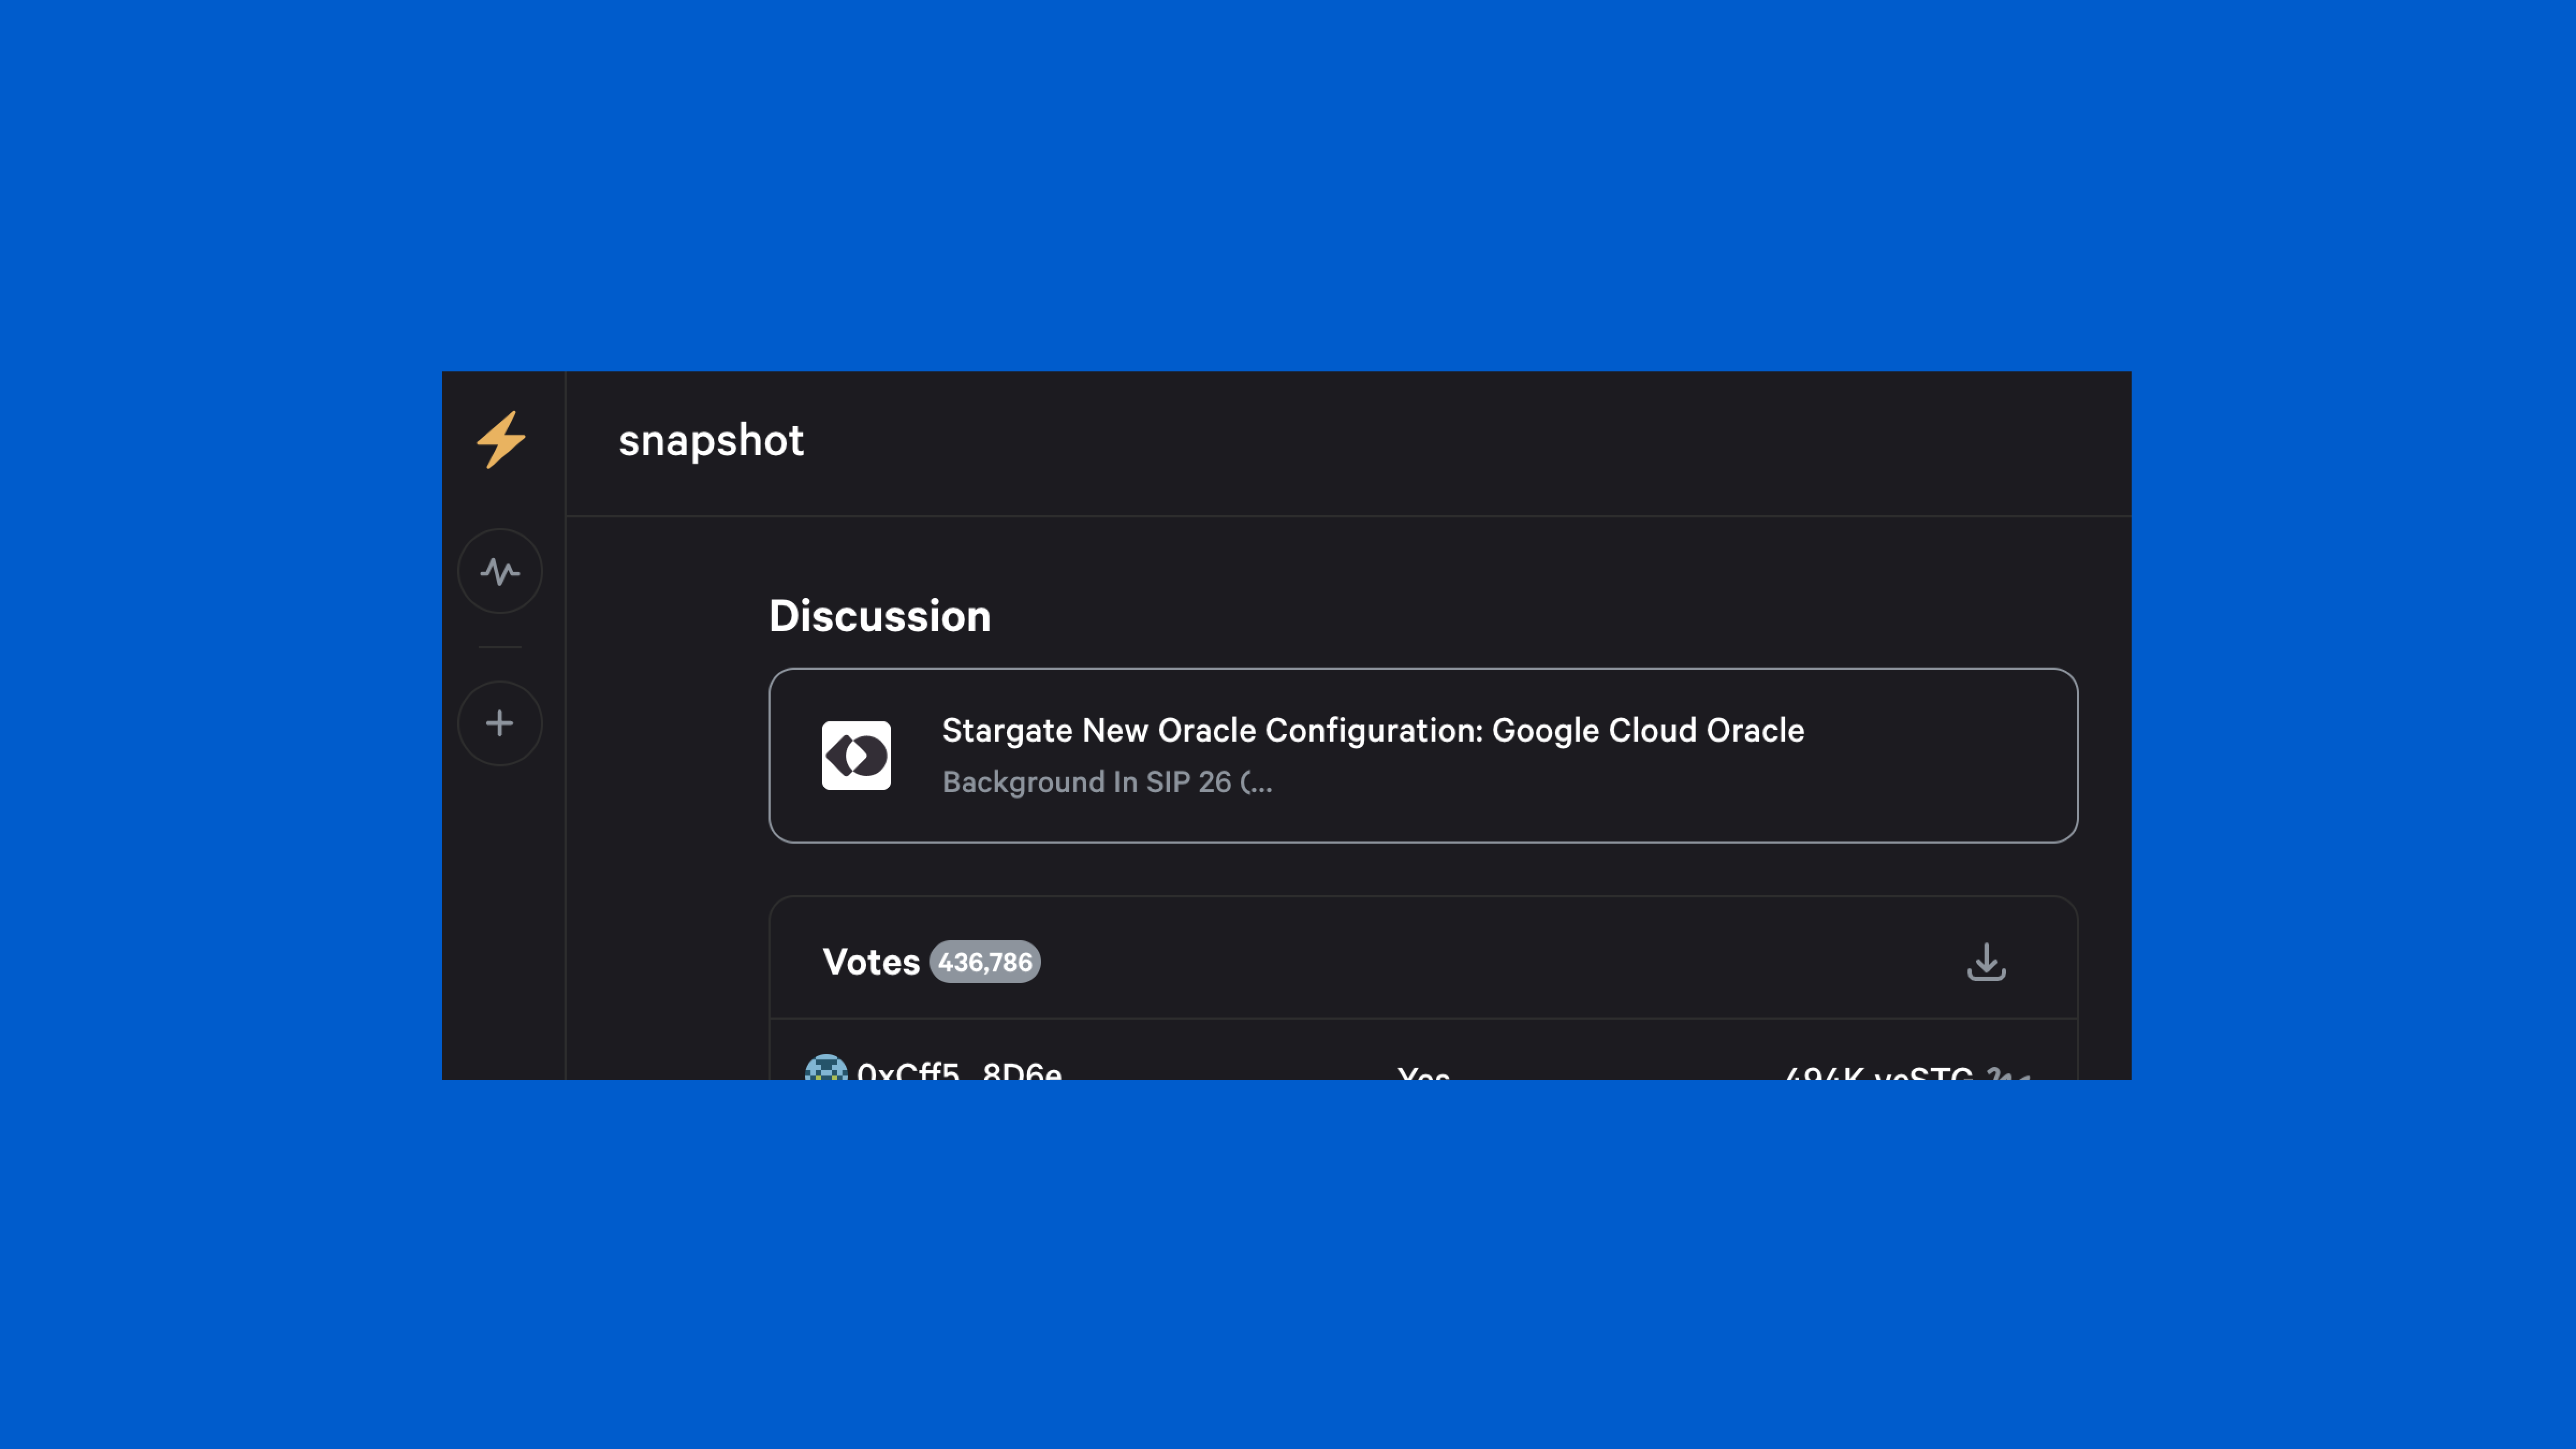The width and height of the screenshot is (2576, 1449).
Task: Open voter address 0xCff5...8D6e
Action: [x=958, y=1071]
